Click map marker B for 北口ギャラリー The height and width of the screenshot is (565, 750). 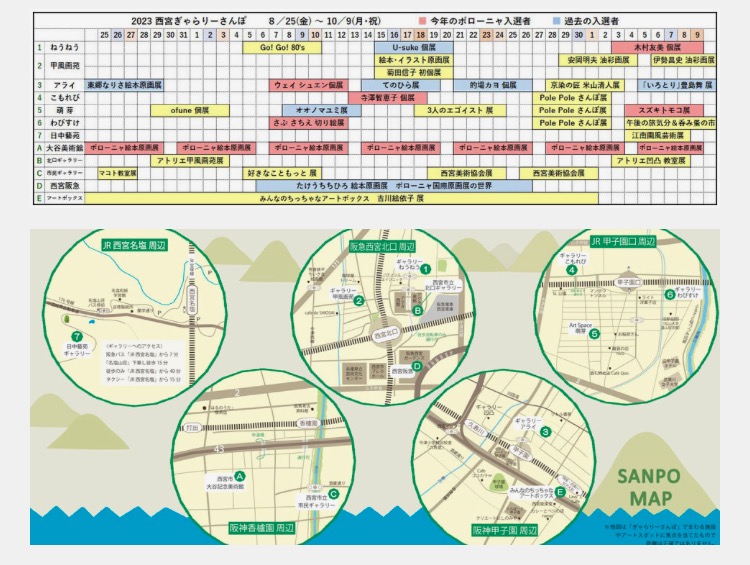(418, 310)
